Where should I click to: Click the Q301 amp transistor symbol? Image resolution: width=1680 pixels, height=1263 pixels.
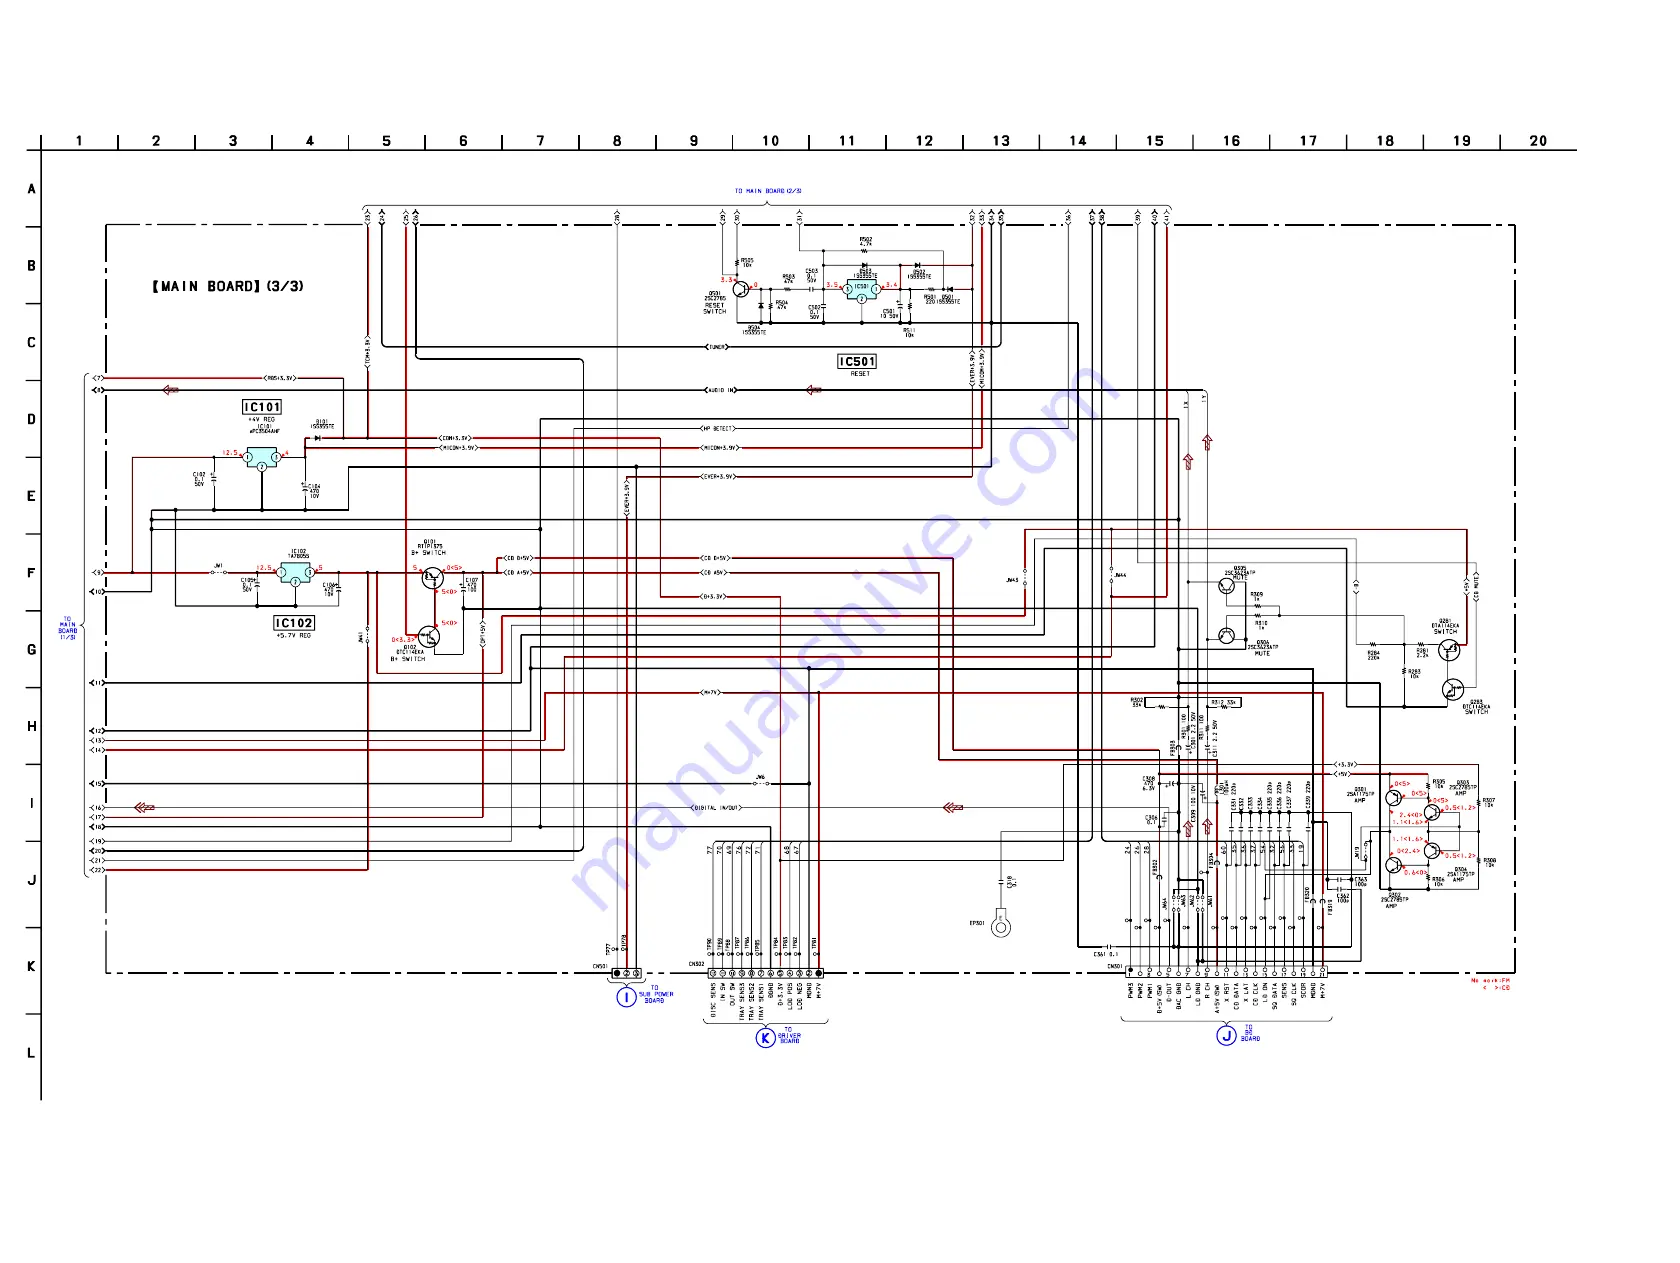click(x=1394, y=799)
